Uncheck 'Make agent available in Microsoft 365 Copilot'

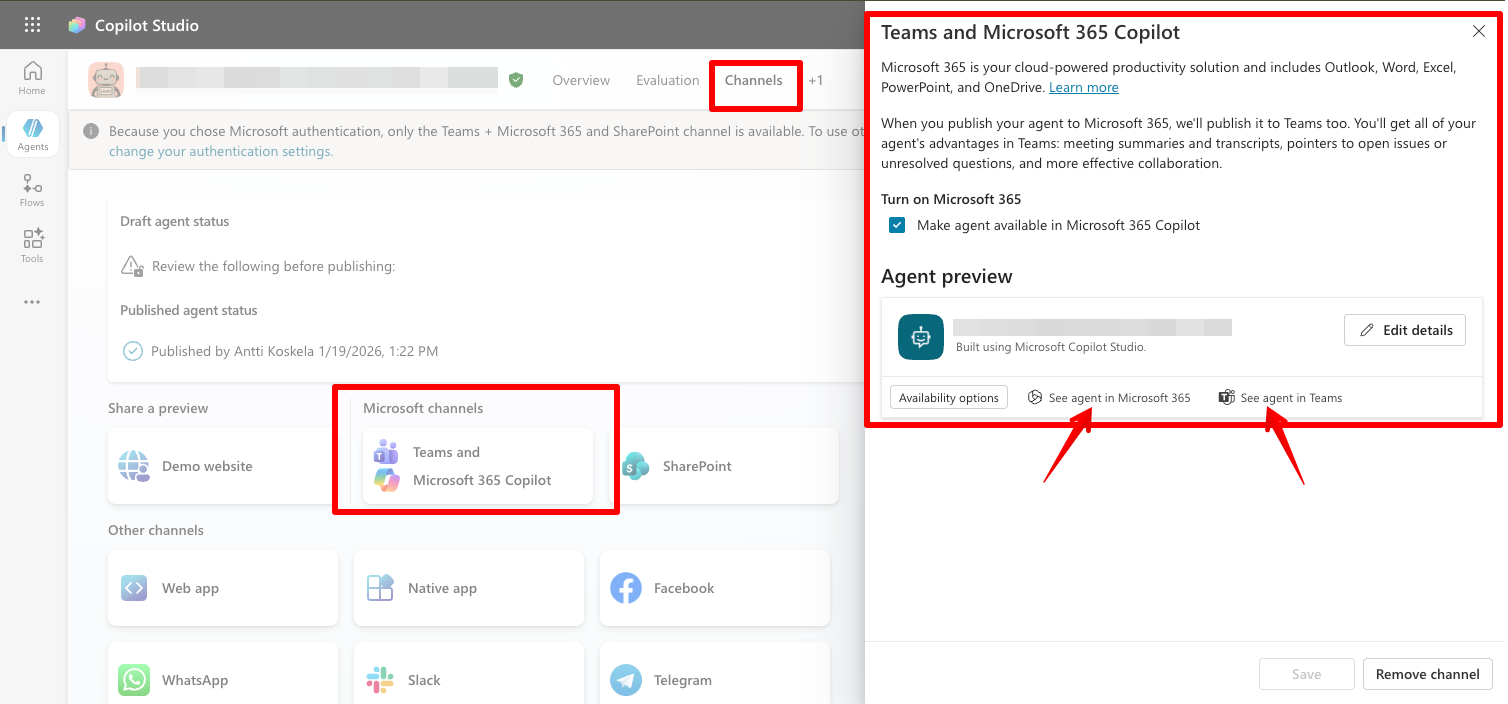click(897, 225)
